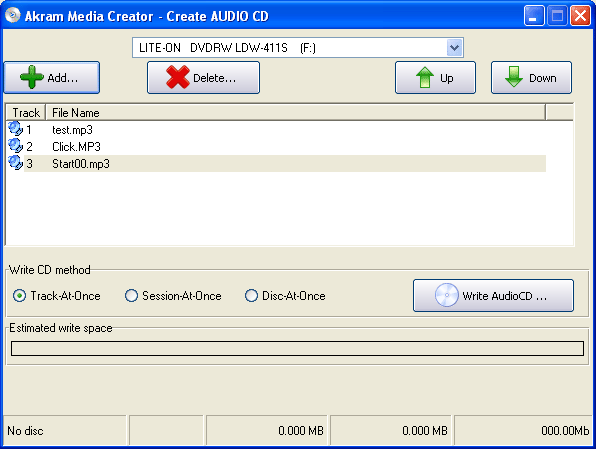Select the Click.MP3 row in the list

click(277, 146)
